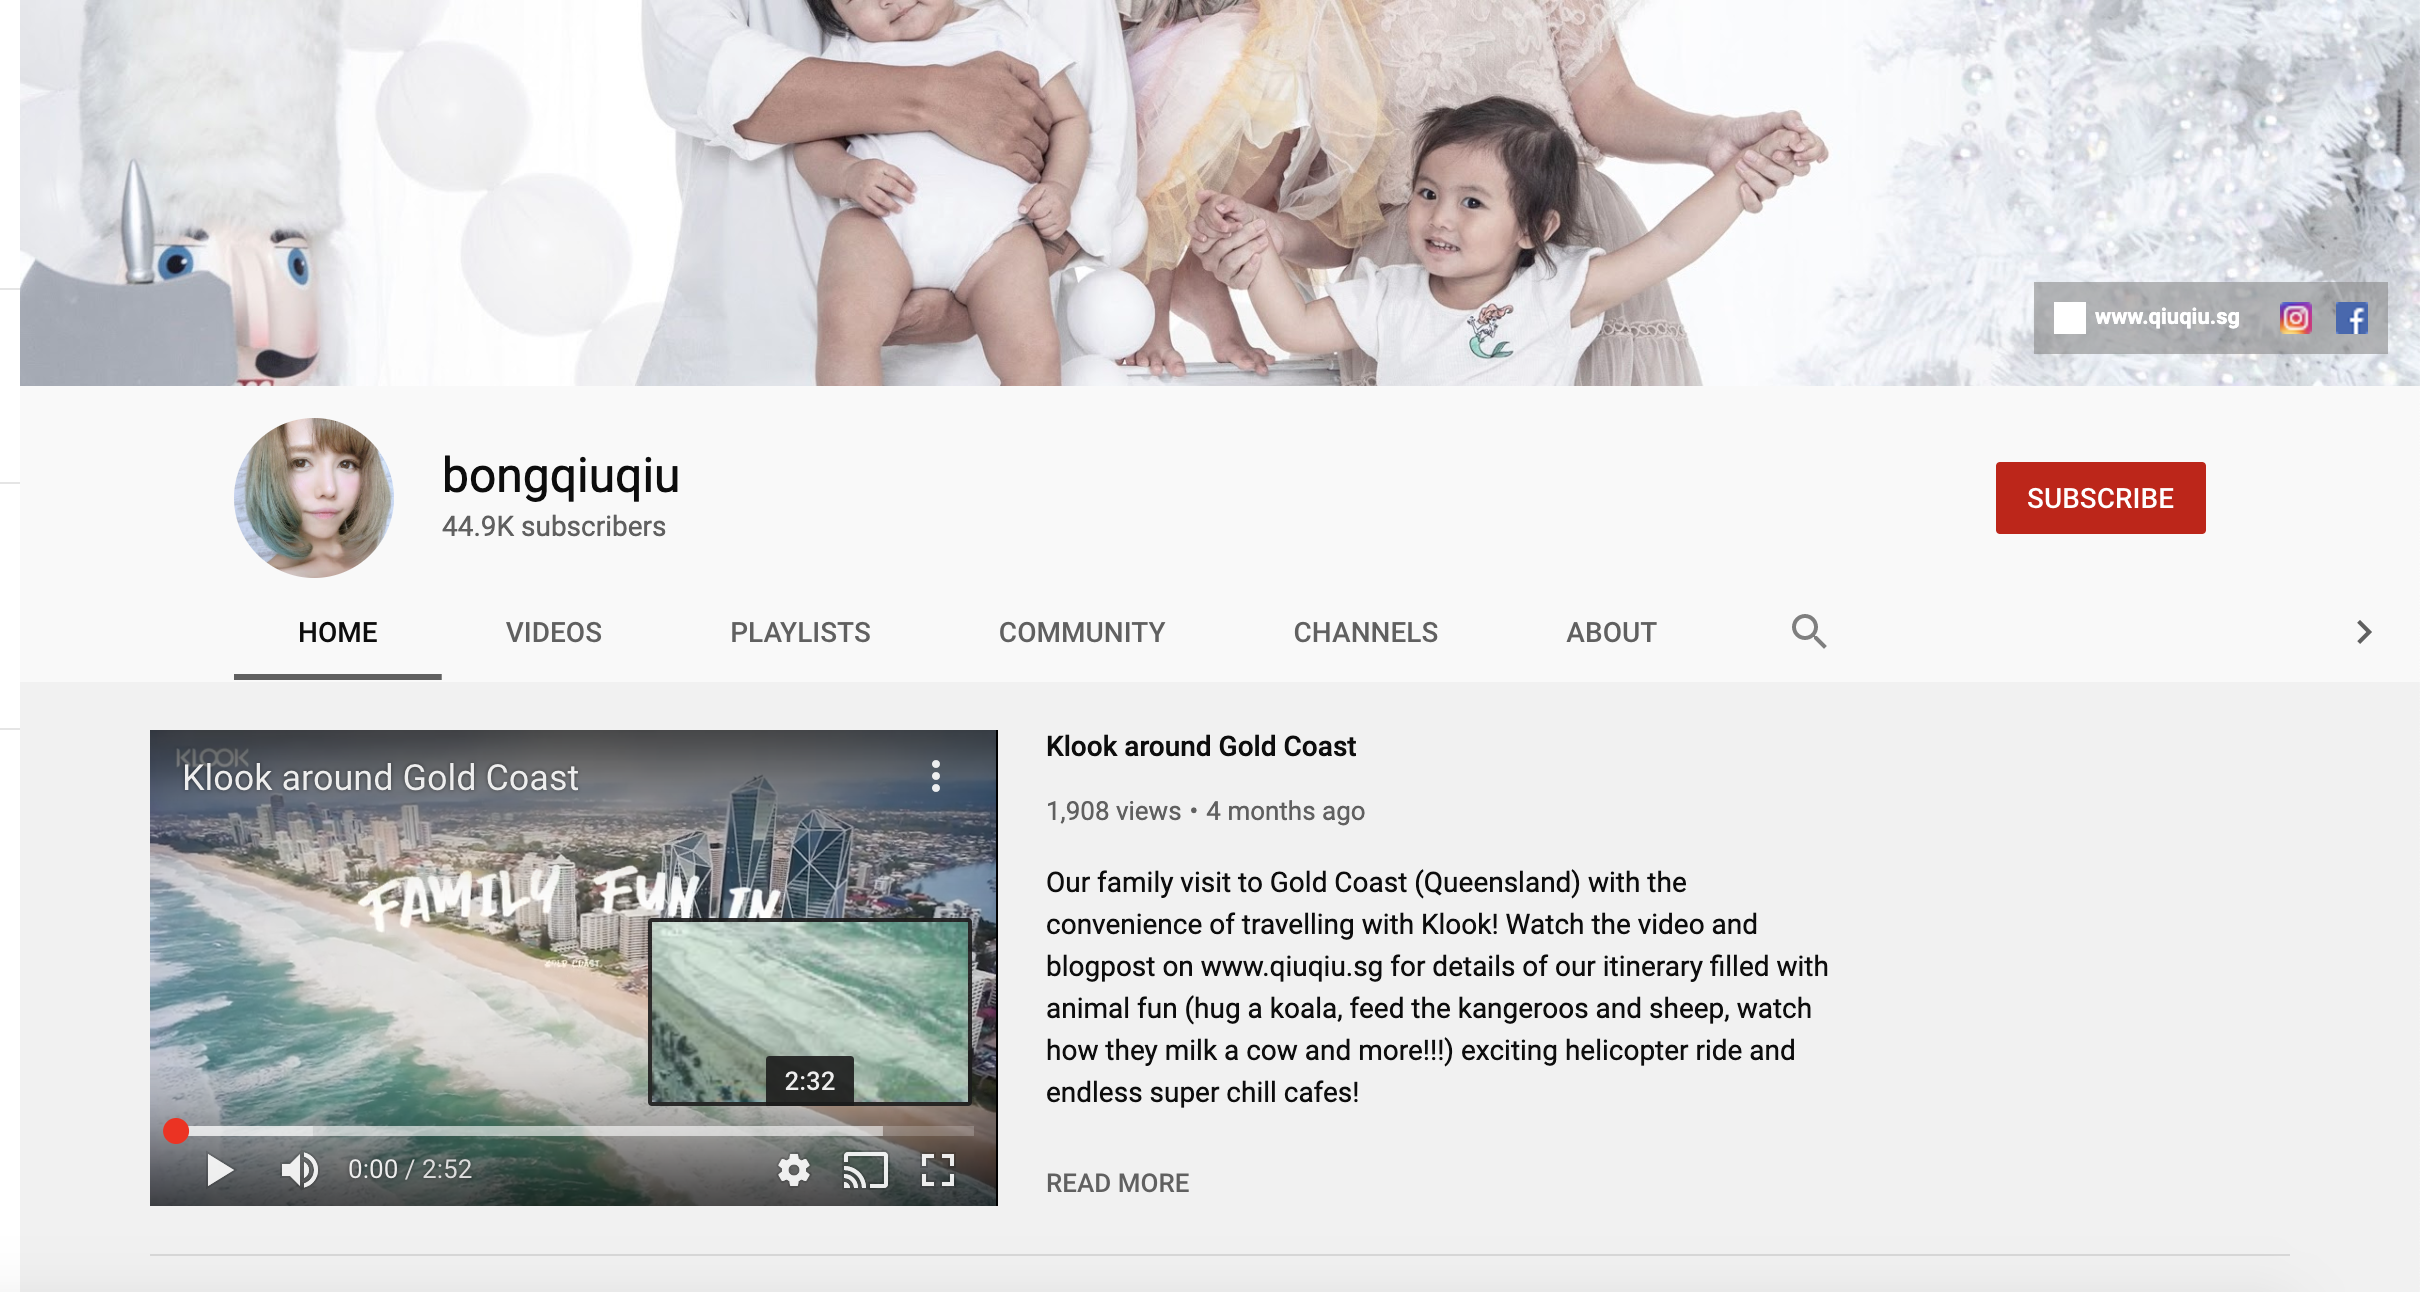Select the HOME tab
Image resolution: width=2420 pixels, height=1292 pixels.
point(338,632)
